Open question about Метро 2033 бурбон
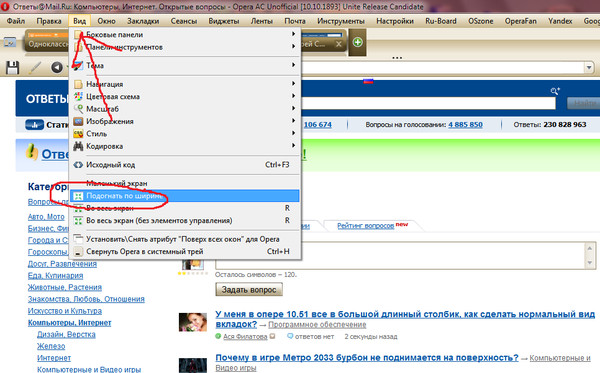 [367, 358]
